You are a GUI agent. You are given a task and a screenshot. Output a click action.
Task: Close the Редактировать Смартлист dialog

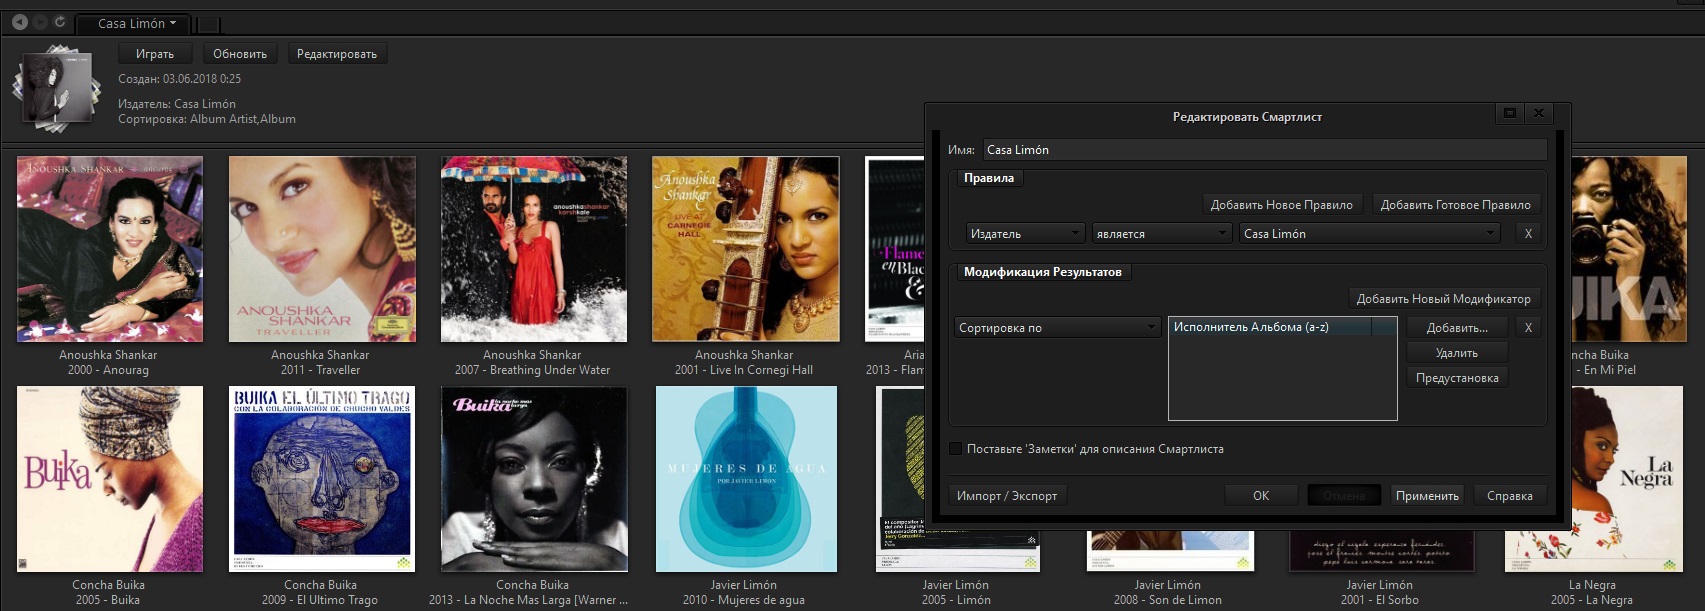click(x=1539, y=114)
